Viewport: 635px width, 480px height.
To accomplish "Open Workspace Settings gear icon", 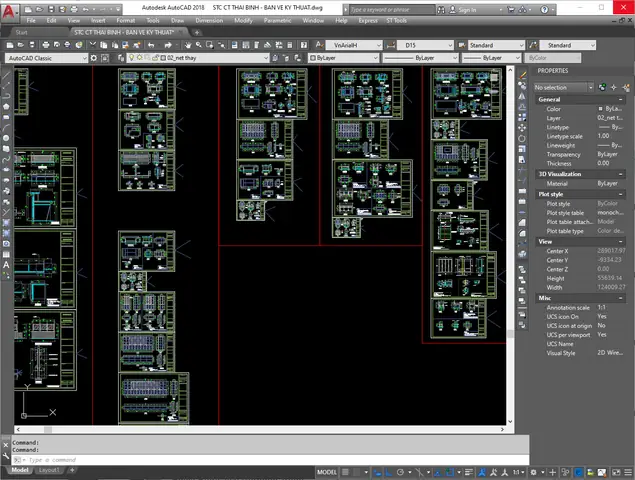I will pos(94,58).
